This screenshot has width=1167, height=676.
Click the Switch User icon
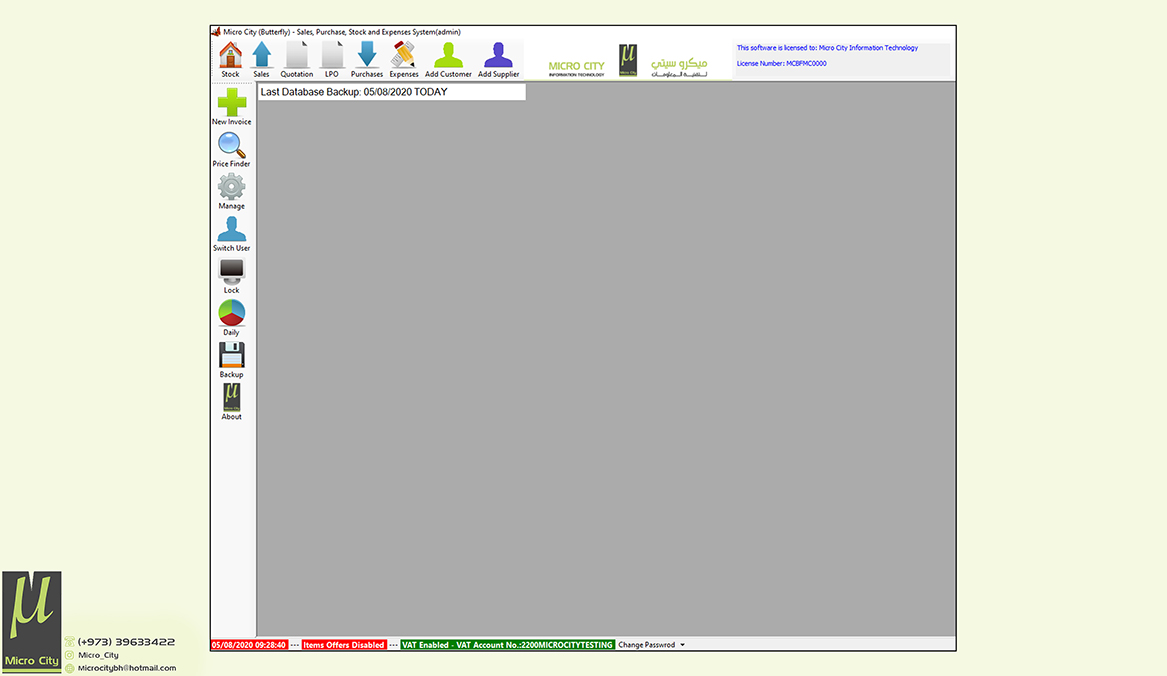coord(231,234)
